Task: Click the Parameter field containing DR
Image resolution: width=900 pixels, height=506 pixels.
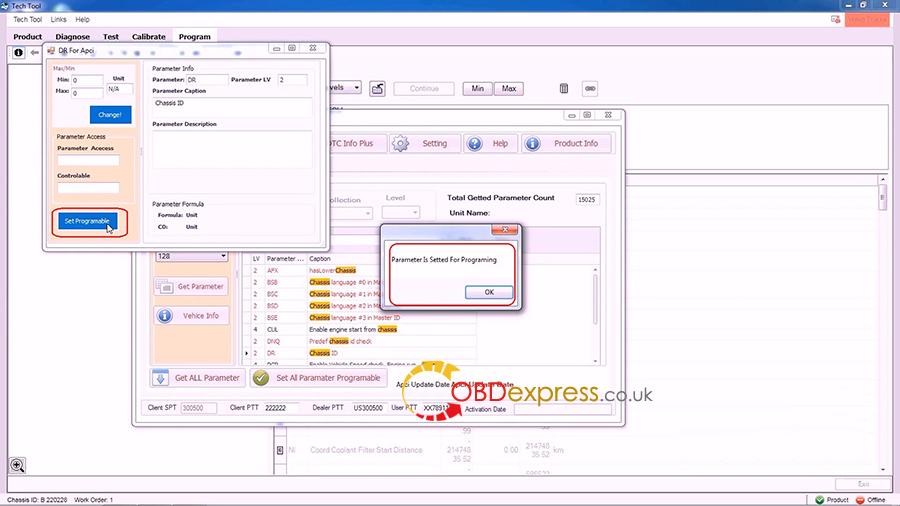Action: coord(207,80)
